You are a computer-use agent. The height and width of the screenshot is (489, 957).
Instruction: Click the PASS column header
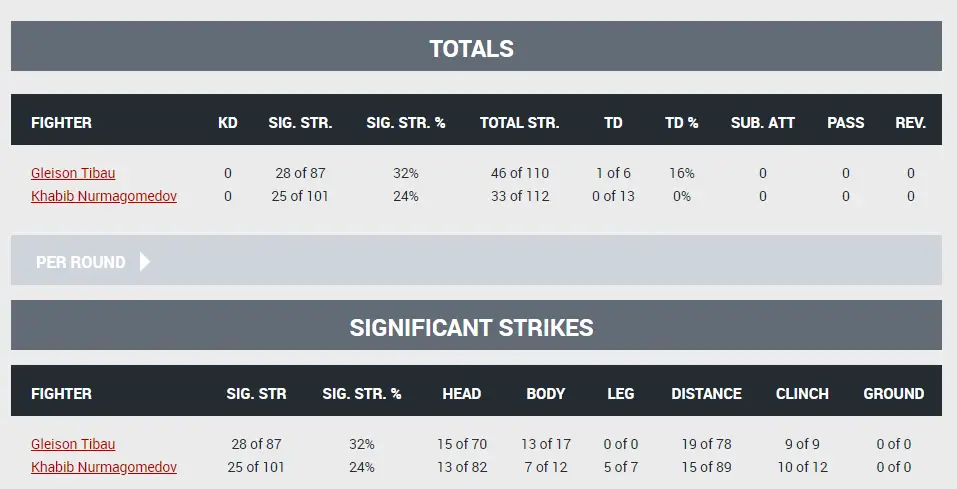click(846, 123)
